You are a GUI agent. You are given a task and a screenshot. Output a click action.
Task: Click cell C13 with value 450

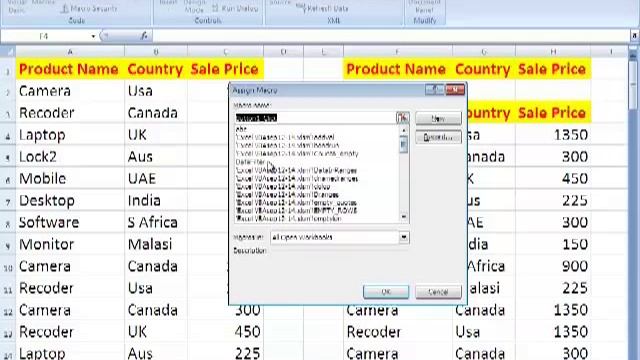tap(226, 332)
